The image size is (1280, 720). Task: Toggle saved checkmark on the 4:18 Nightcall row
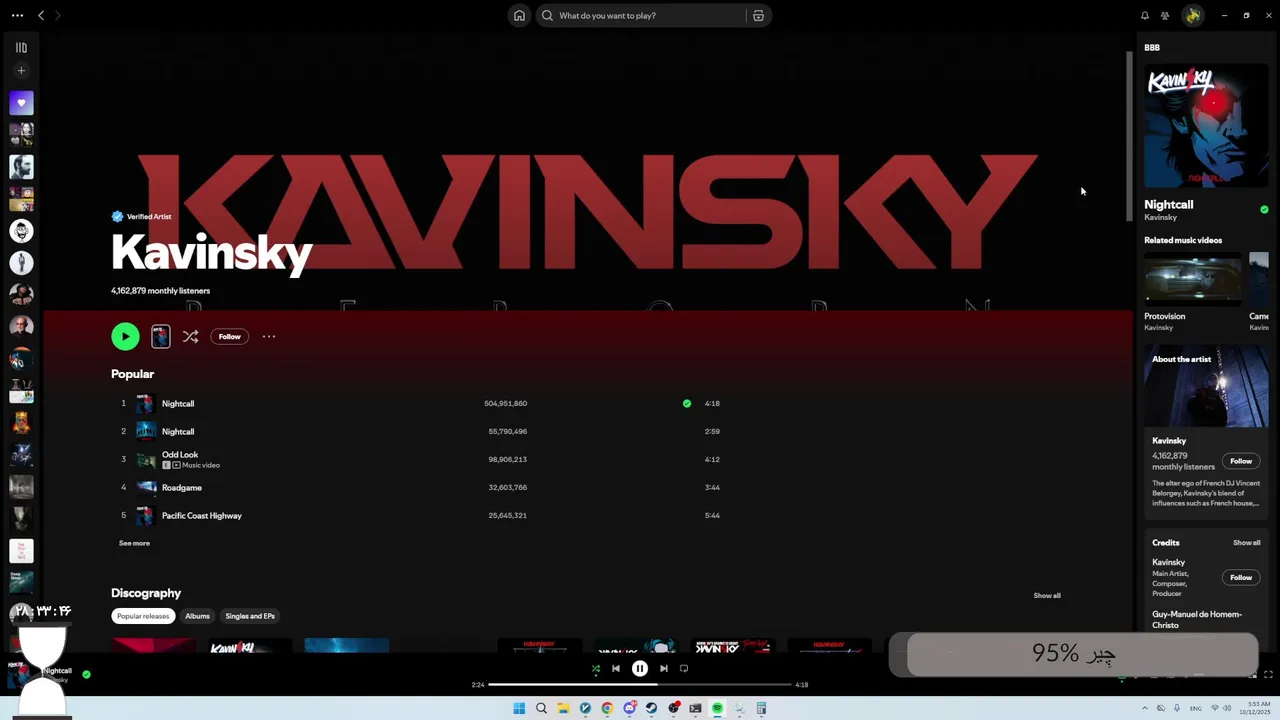point(687,403)
